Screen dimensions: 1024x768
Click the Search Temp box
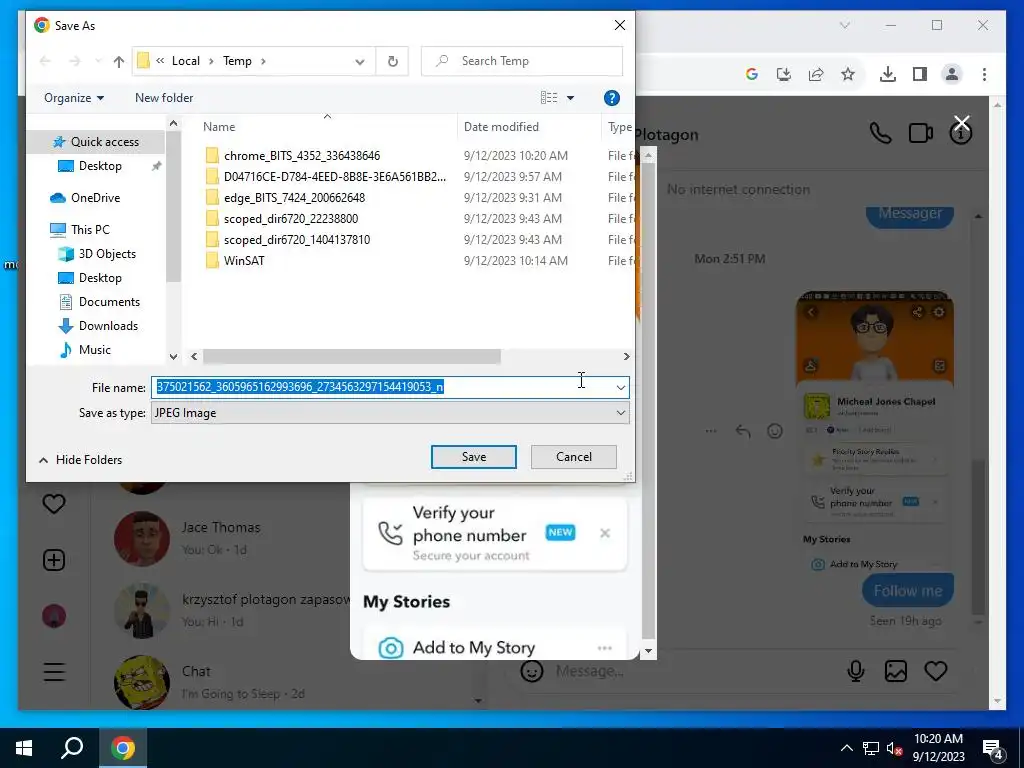522,61
